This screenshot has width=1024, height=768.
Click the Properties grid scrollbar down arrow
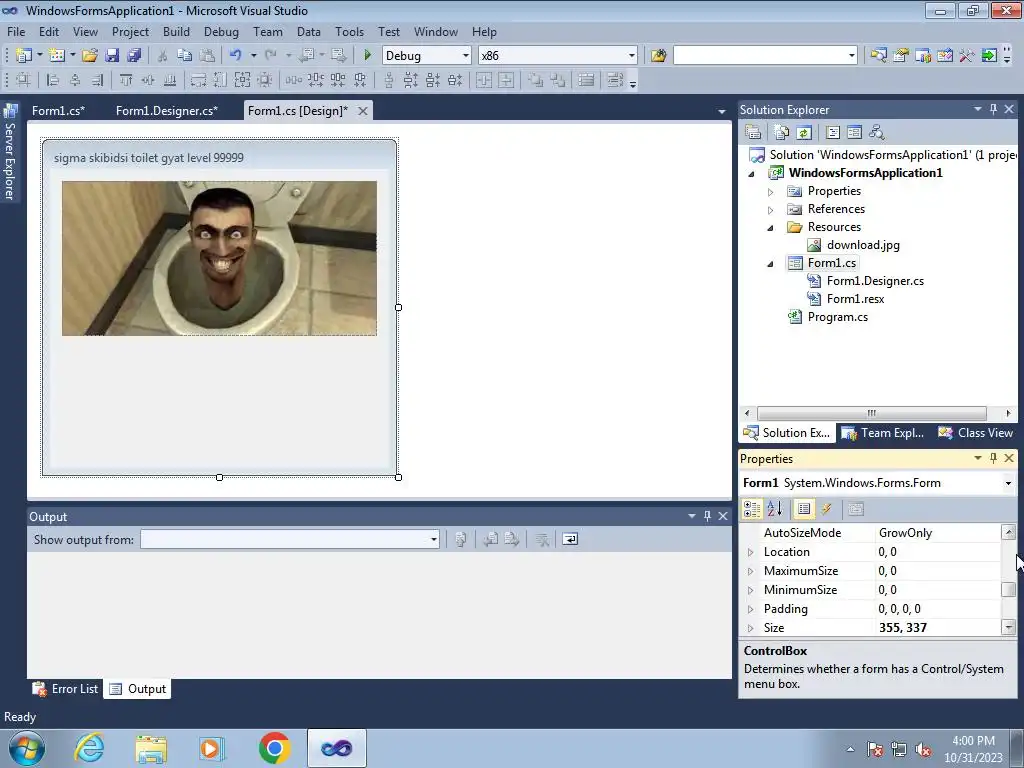[x=1008, y=628]
